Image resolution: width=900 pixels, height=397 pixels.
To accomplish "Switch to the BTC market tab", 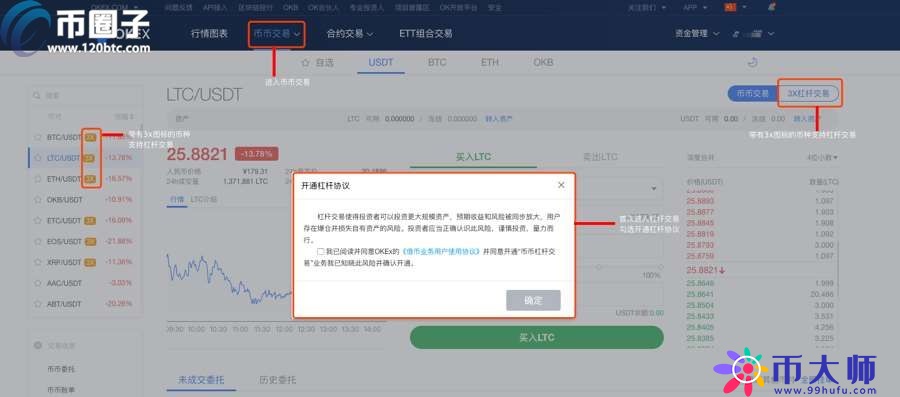I will (x=437, y=63).
